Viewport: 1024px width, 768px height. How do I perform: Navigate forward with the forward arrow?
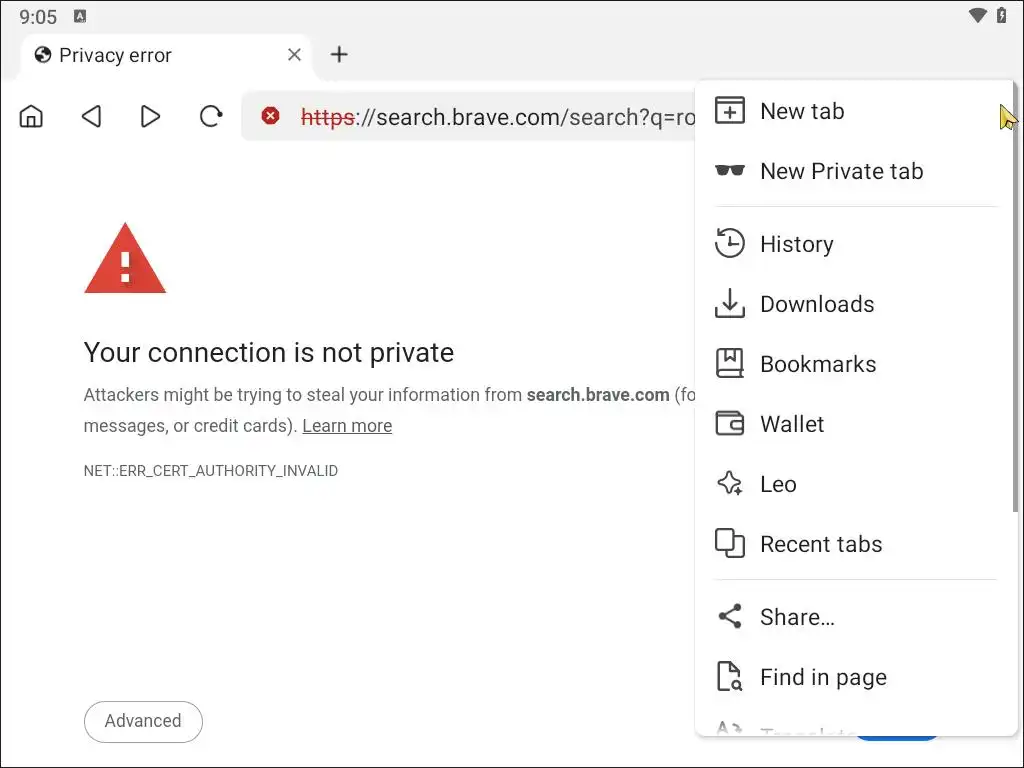pyautogui.click(x=150, y=117)
